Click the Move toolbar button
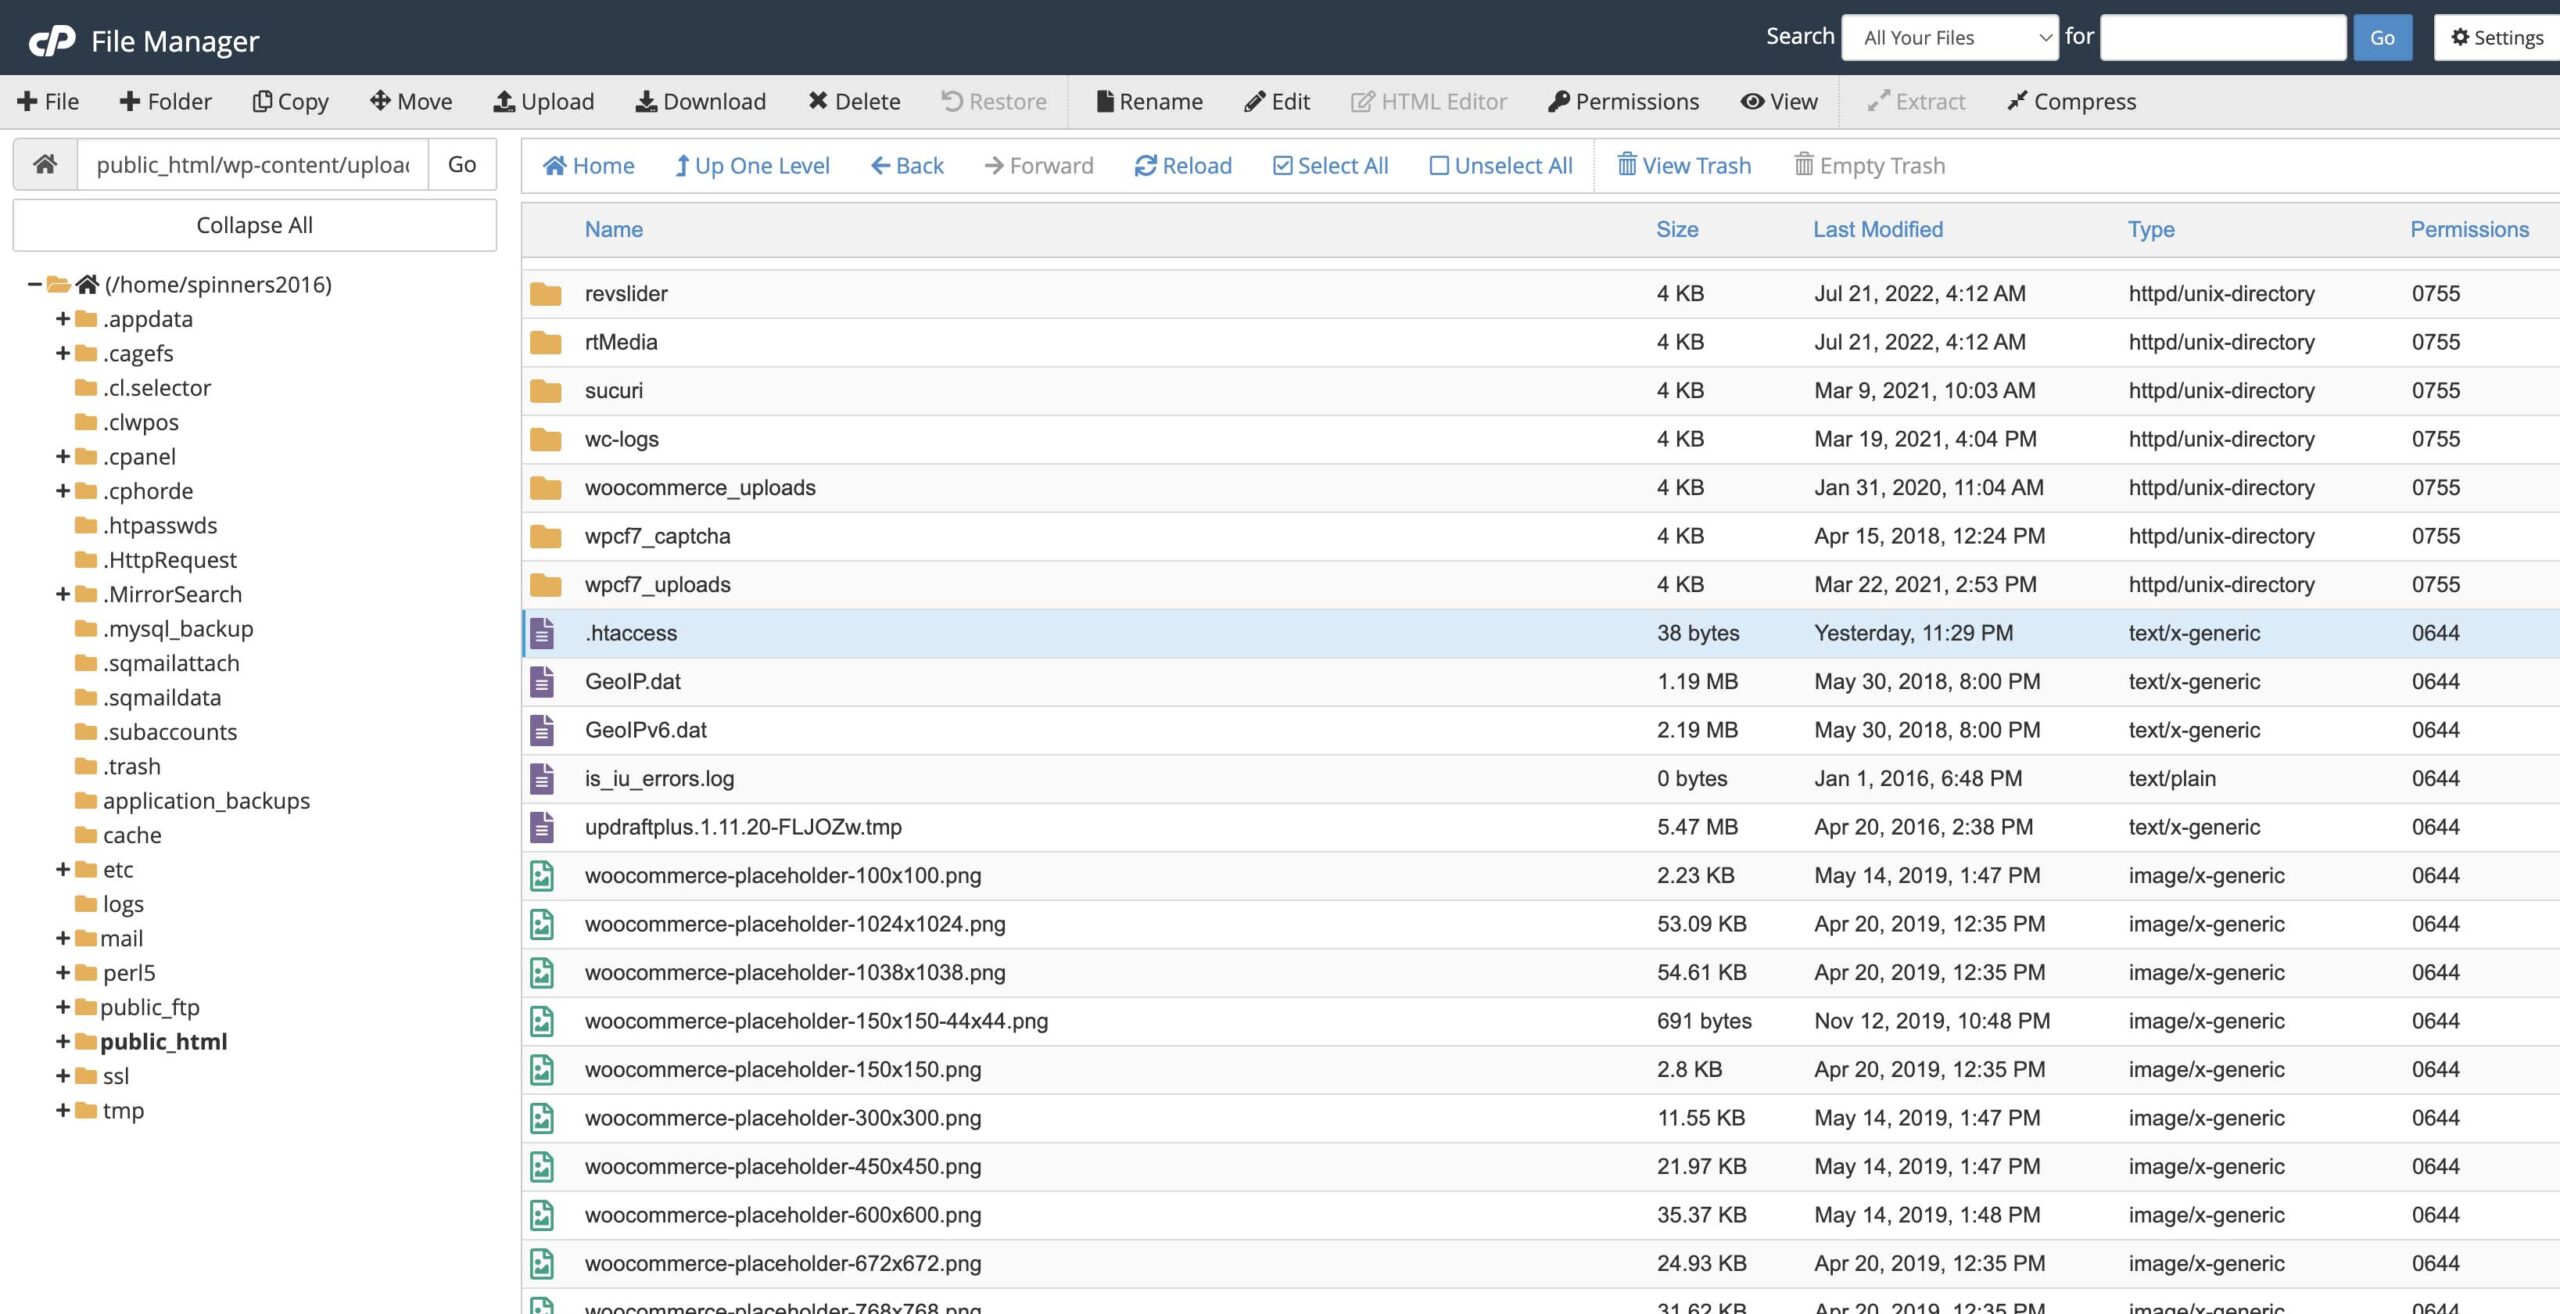Image resolution: width=2560 pixels, height=1314 pixels. click(x=411, y=101)
